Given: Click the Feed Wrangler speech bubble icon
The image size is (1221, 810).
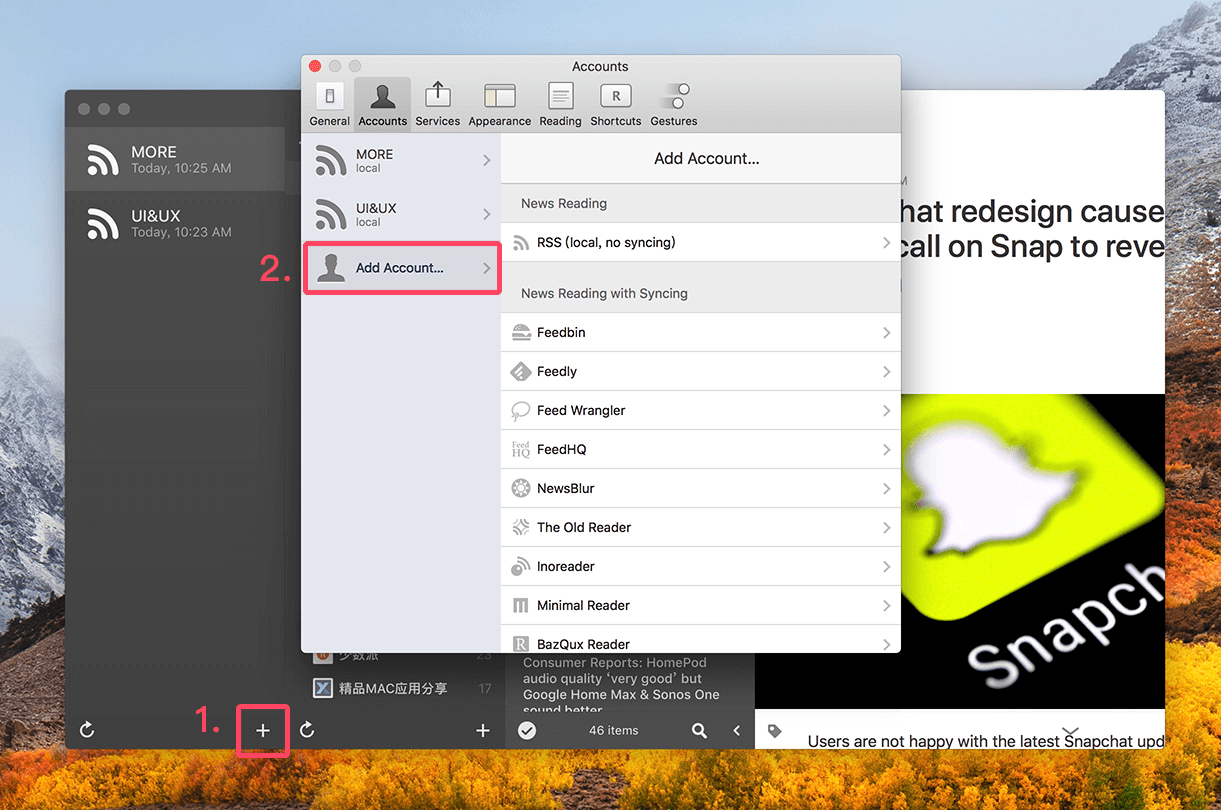Looking at the screenshot, I should [x=520, y=411].
